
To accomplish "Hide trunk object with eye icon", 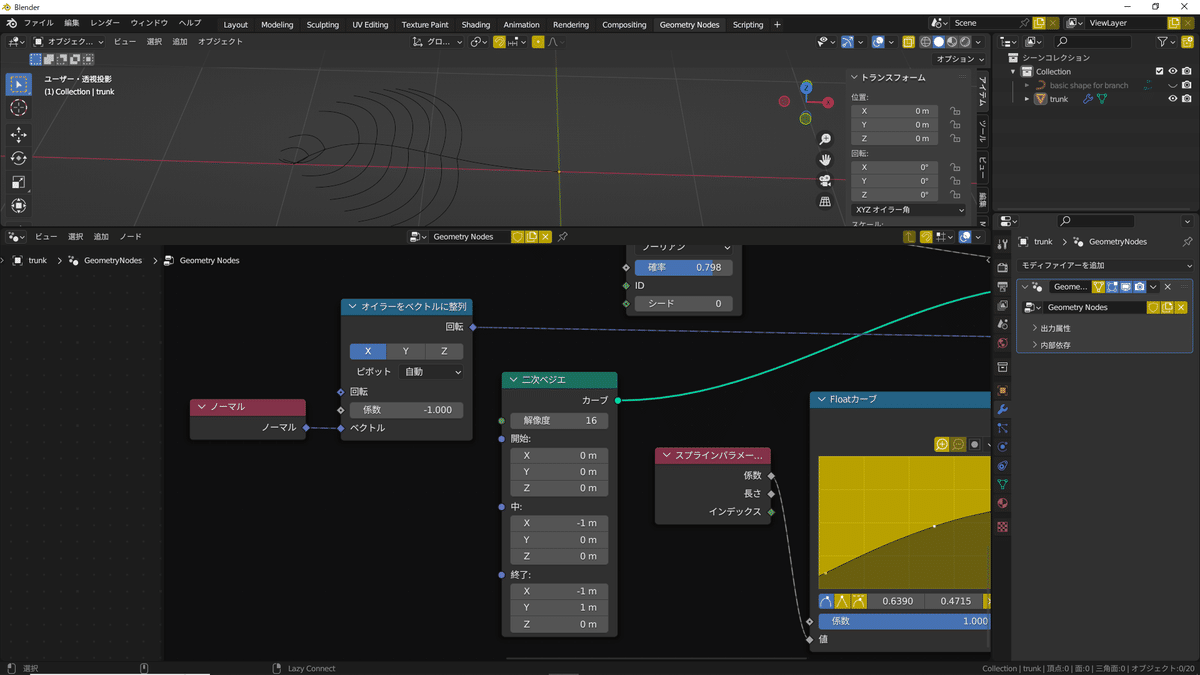I will pos(1173,99).
